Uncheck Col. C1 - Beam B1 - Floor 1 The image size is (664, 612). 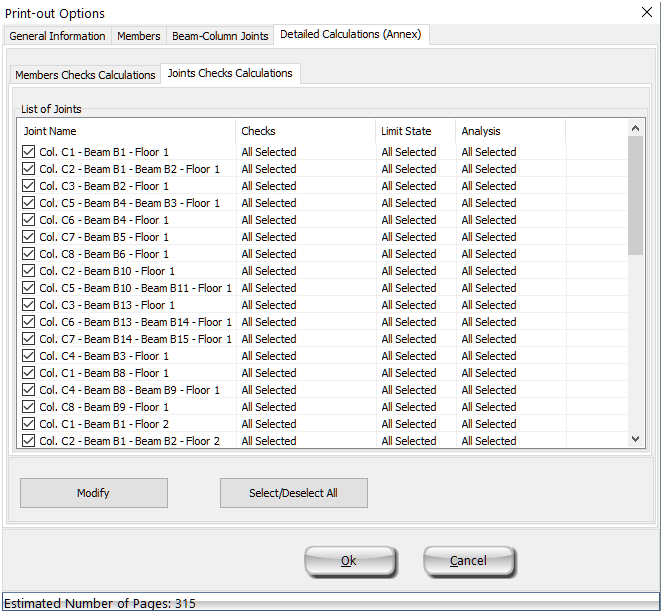28,152
